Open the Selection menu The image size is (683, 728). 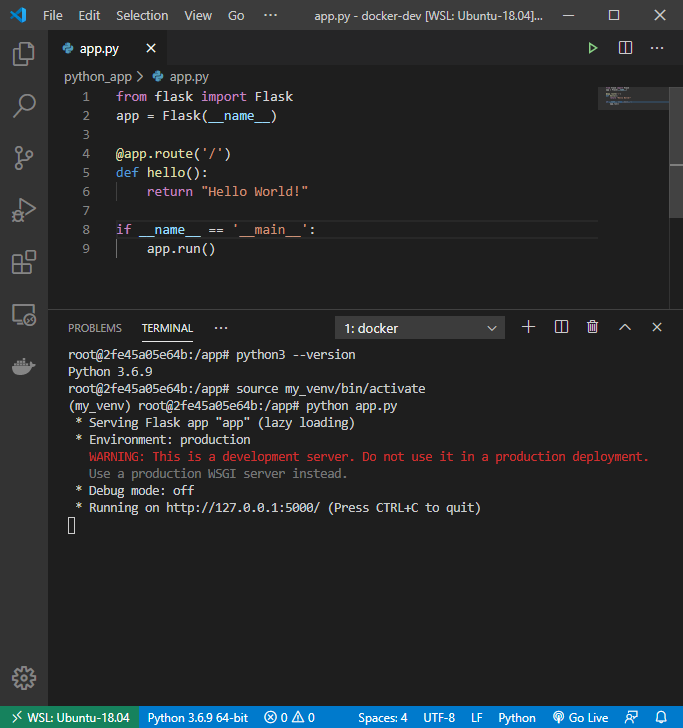coord(142,15)
